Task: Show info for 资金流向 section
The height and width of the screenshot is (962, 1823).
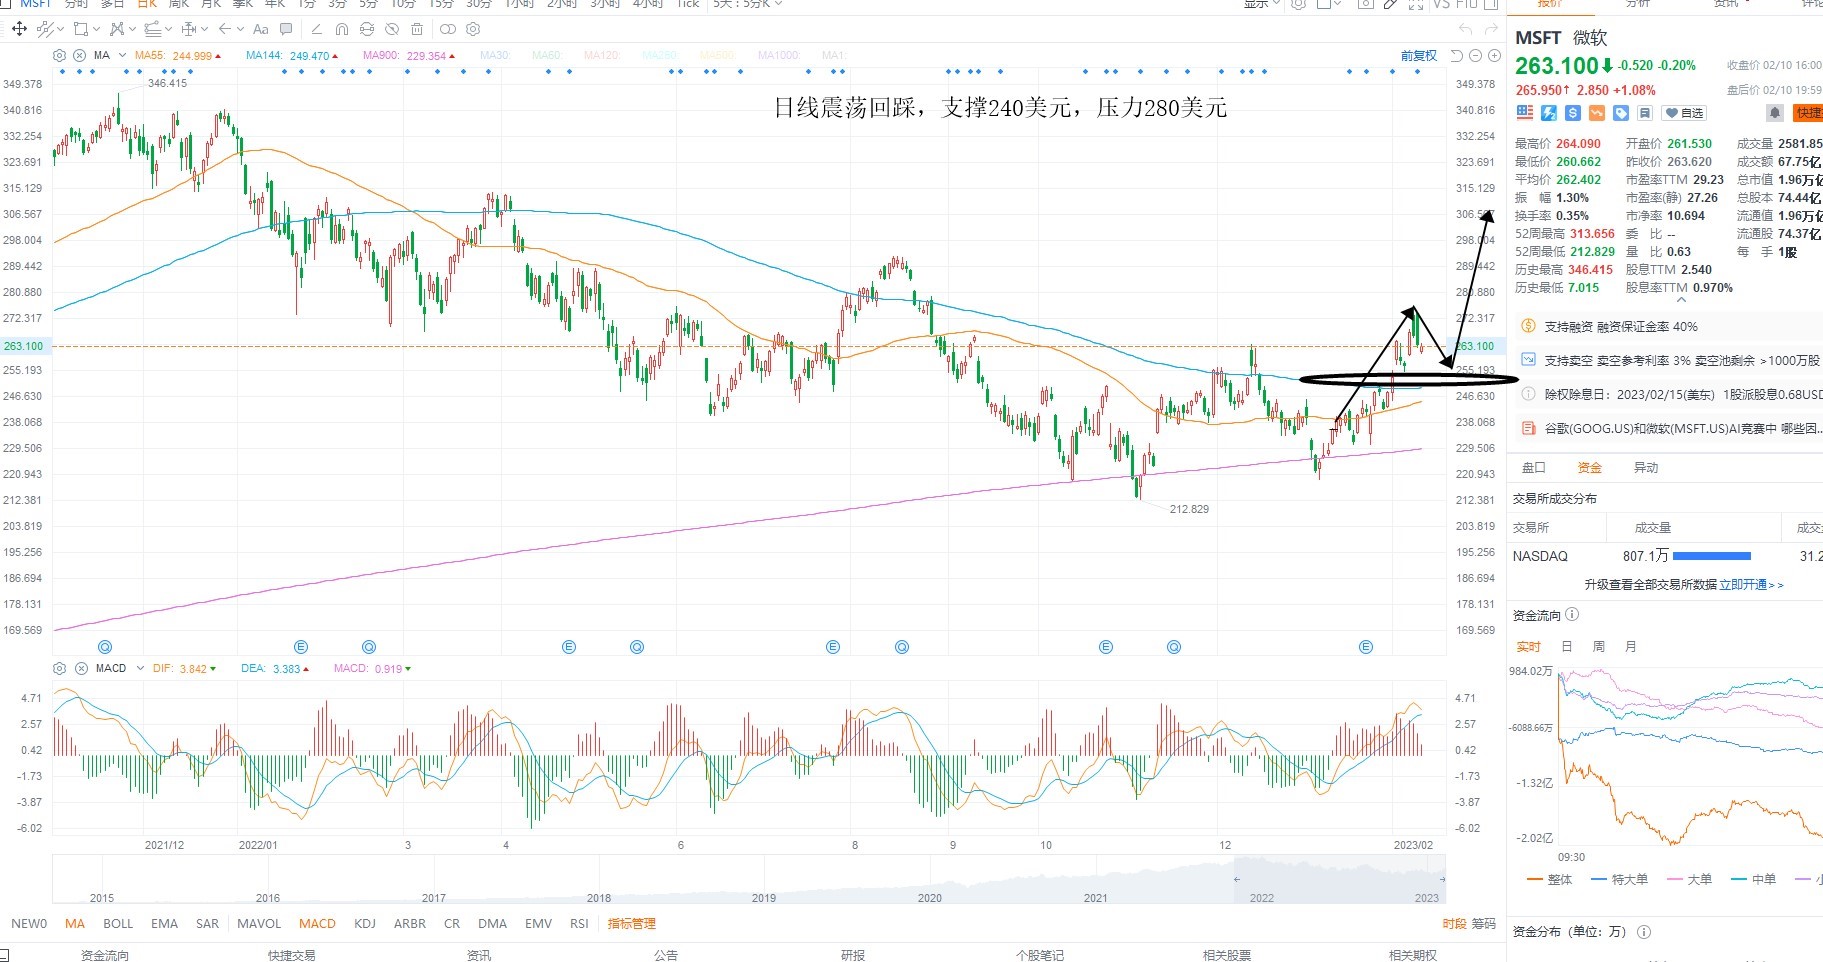Action: pos(1572,615)
